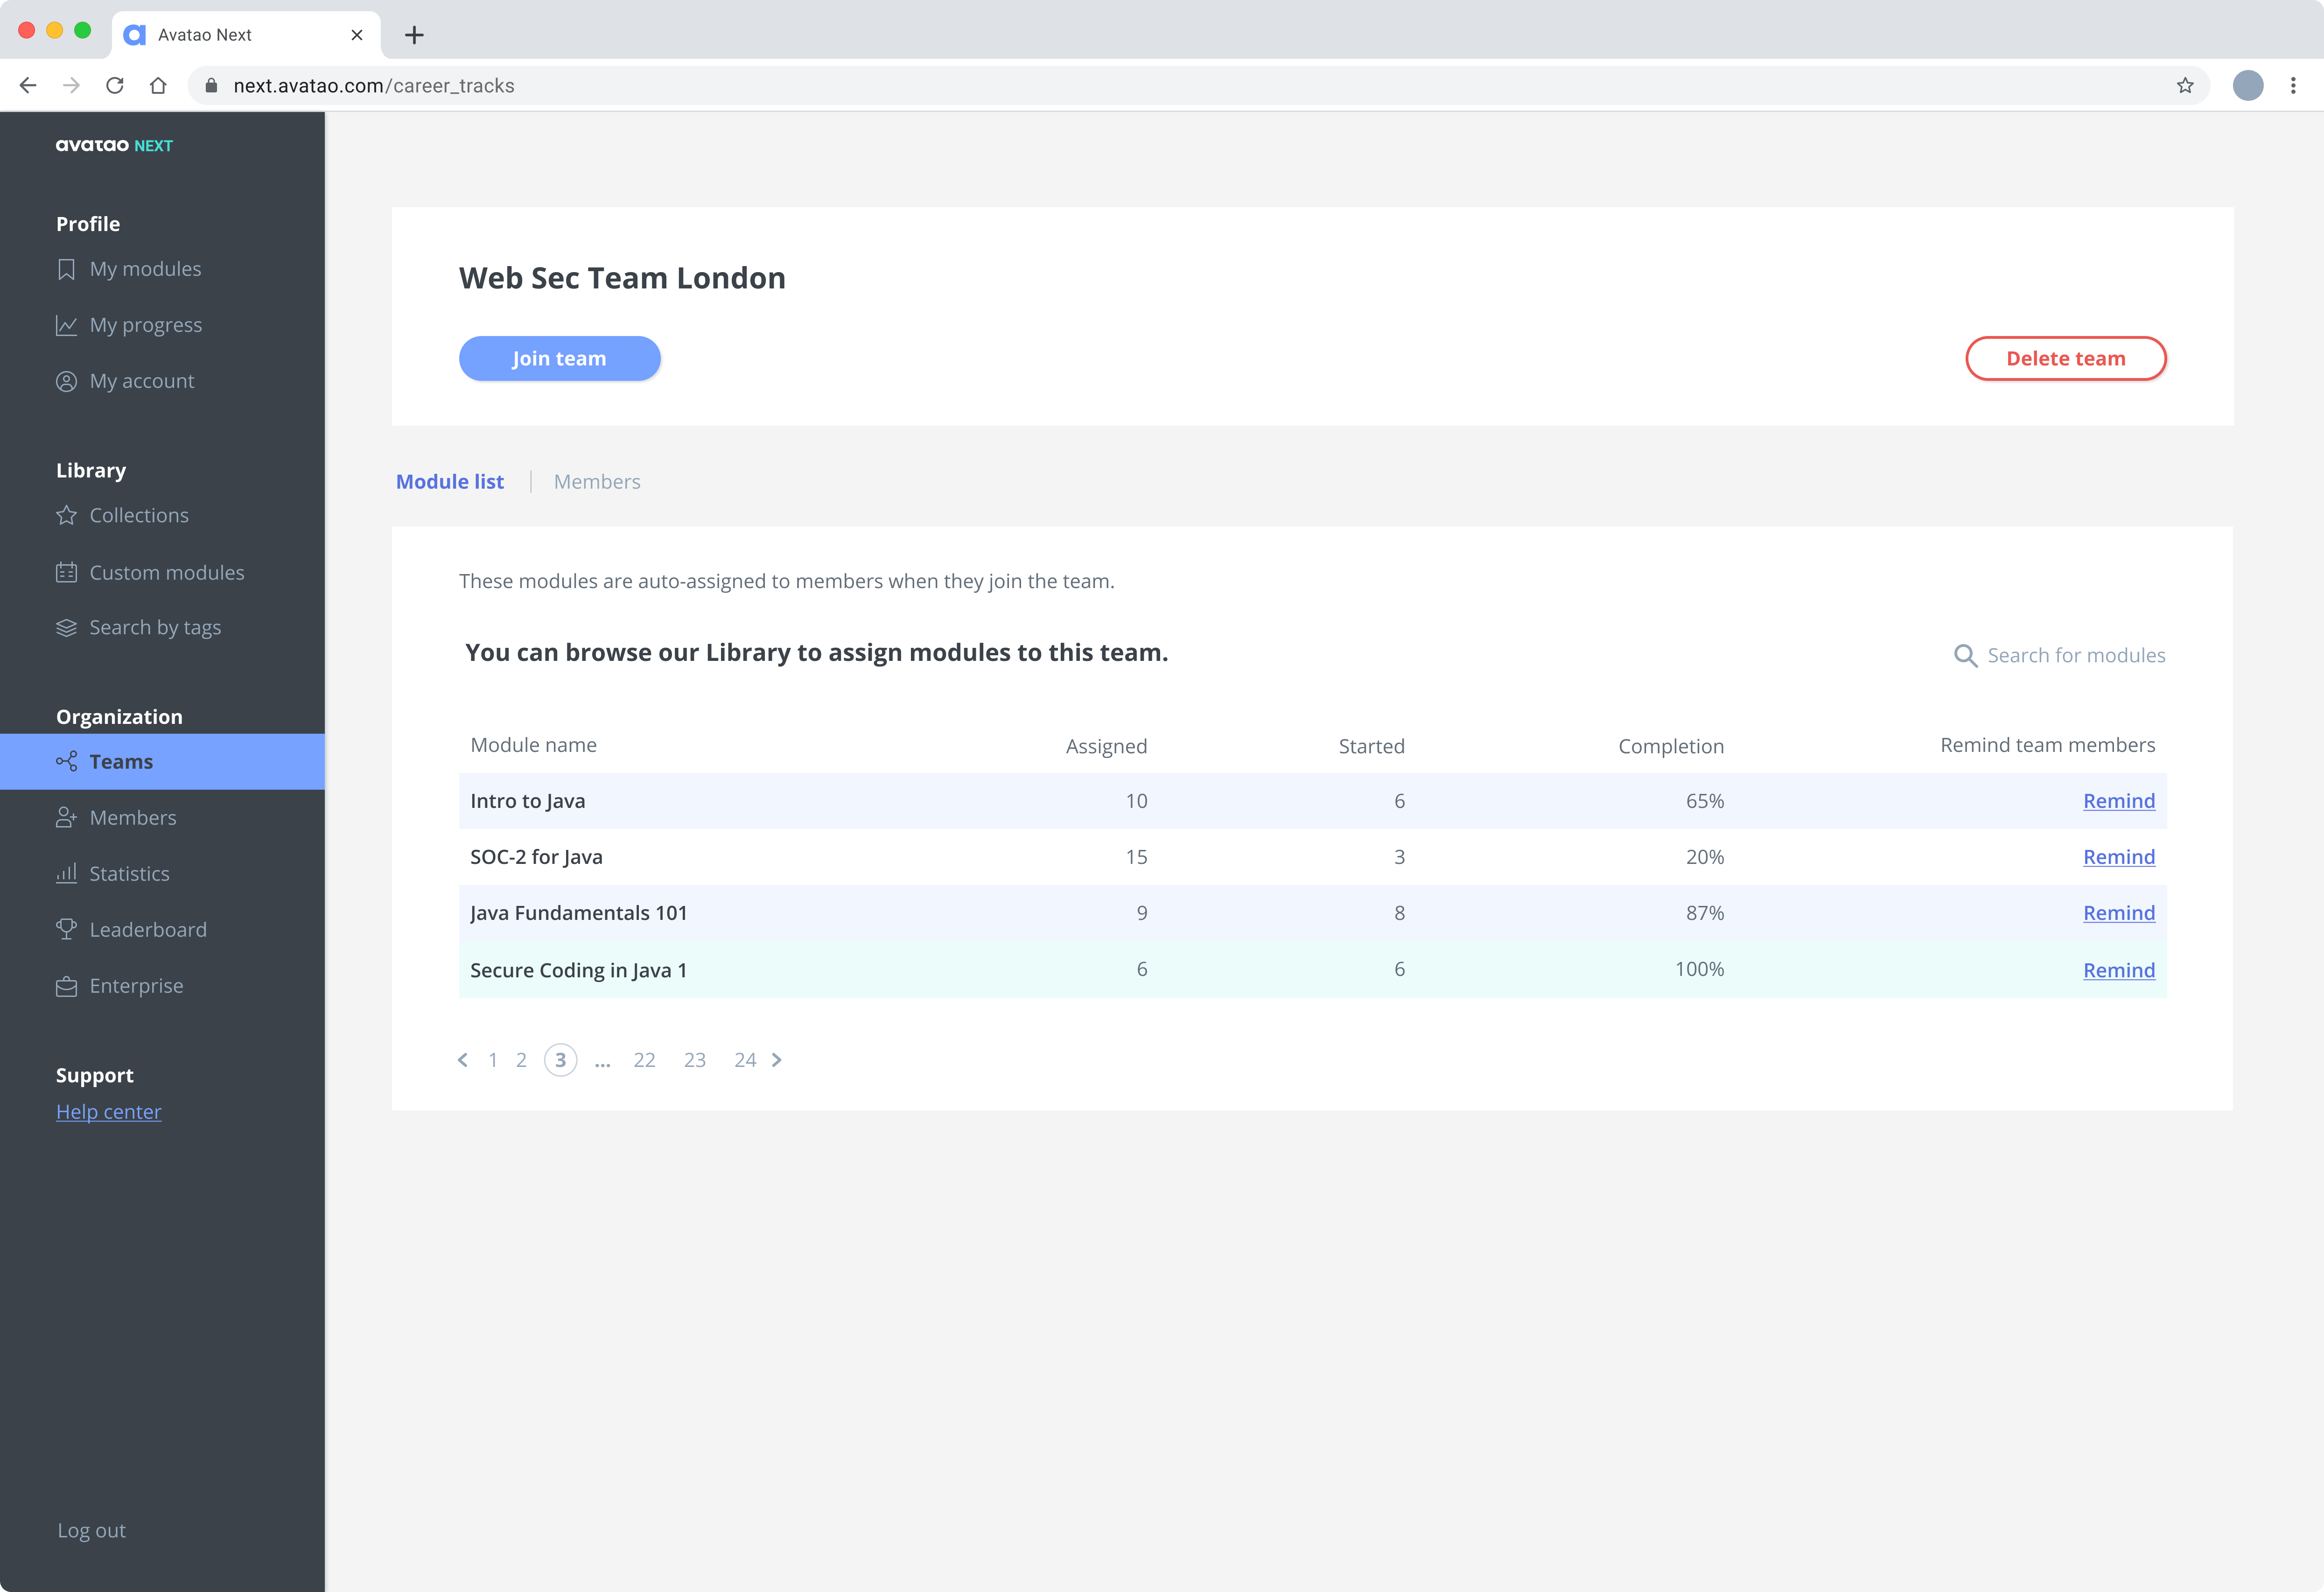Click the Leaderboard trophy icon
This screenshot has height=1592, width=2324.
(66, 929)
